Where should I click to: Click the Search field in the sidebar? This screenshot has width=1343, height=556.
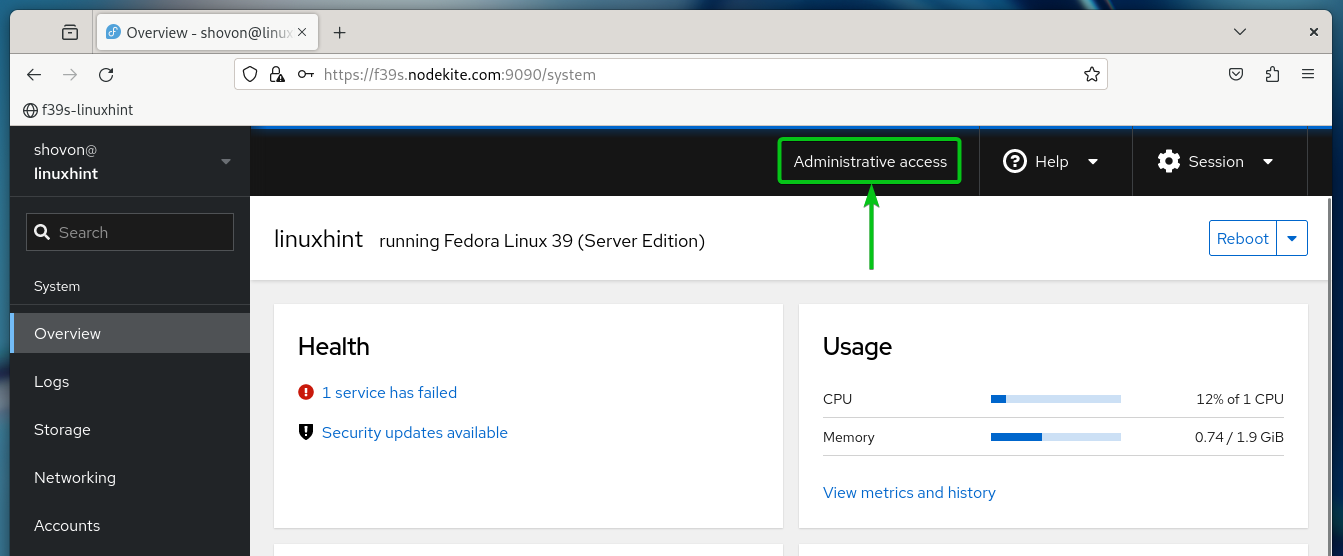(x=130, y=232)
